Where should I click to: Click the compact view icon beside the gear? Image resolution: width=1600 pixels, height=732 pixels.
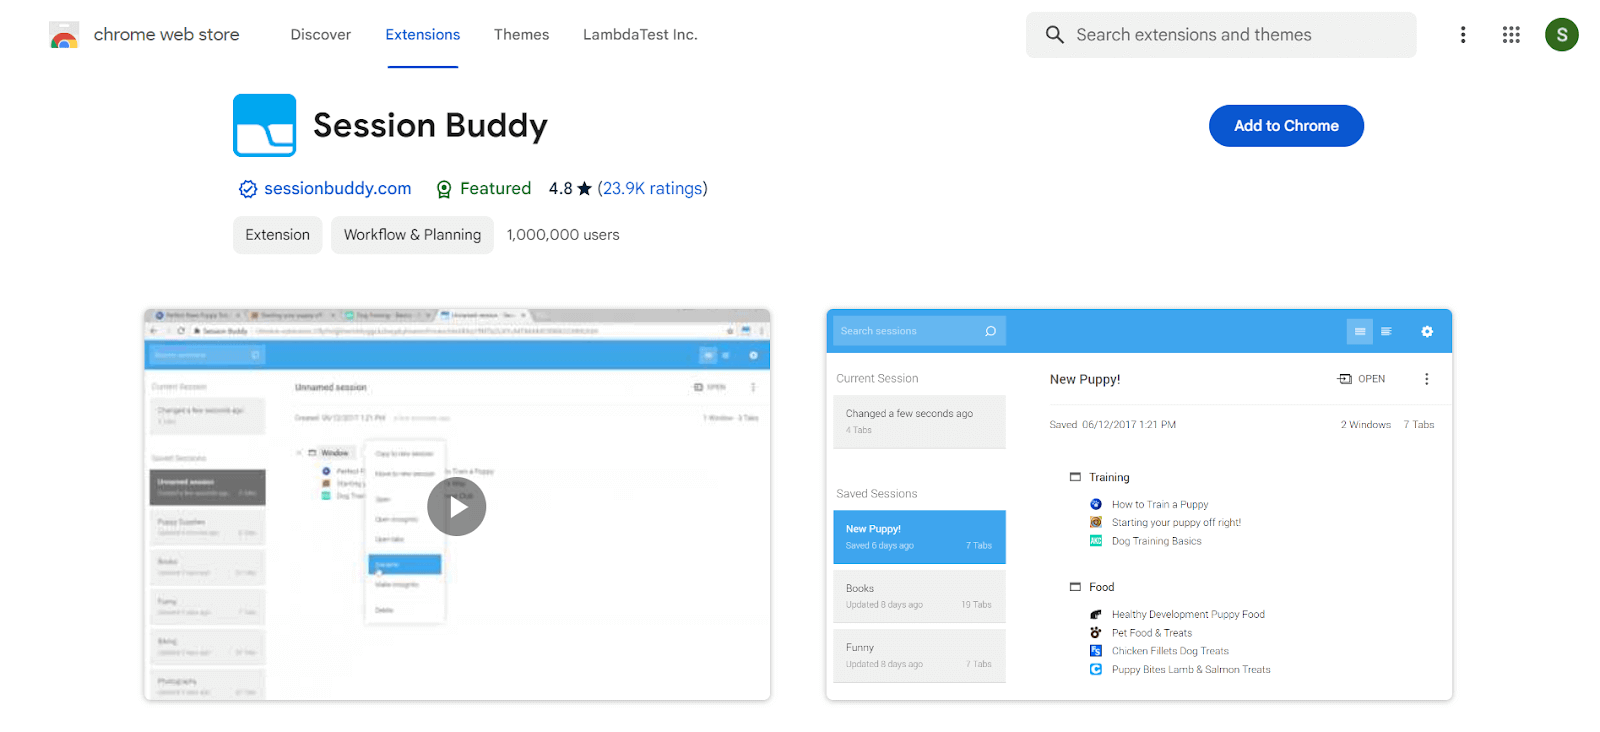pos(1386,331)
